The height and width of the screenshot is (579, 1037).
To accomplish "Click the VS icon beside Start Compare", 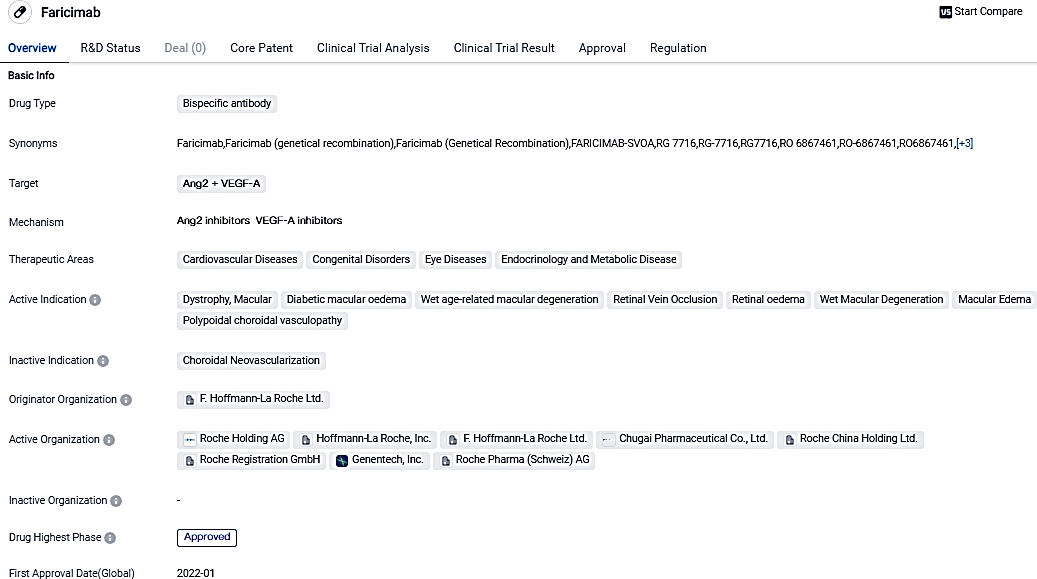I will (x=946, y=12).
